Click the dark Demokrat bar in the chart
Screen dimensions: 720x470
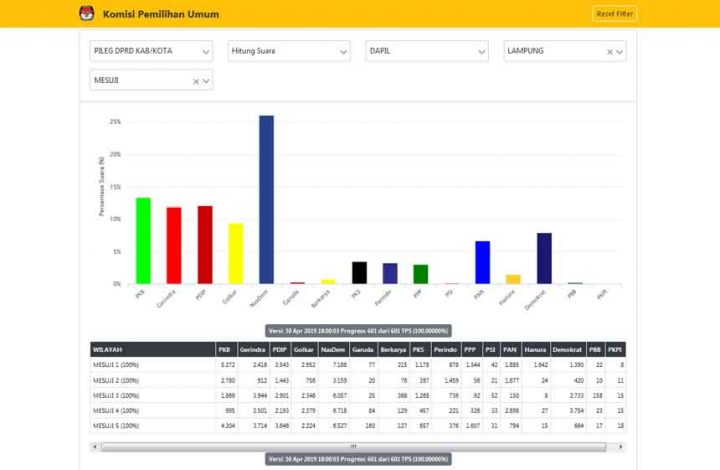pos(544,258)
